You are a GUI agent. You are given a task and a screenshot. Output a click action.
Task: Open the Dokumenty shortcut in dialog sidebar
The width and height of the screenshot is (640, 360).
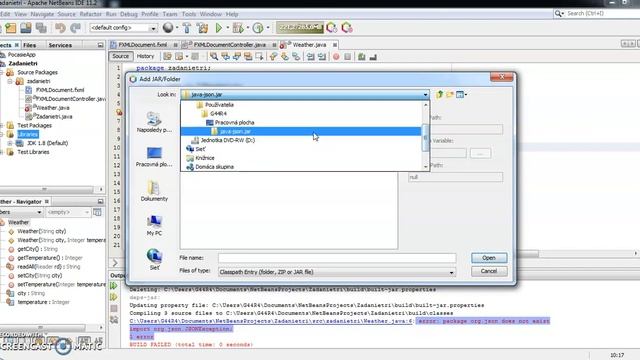[154, 191]
